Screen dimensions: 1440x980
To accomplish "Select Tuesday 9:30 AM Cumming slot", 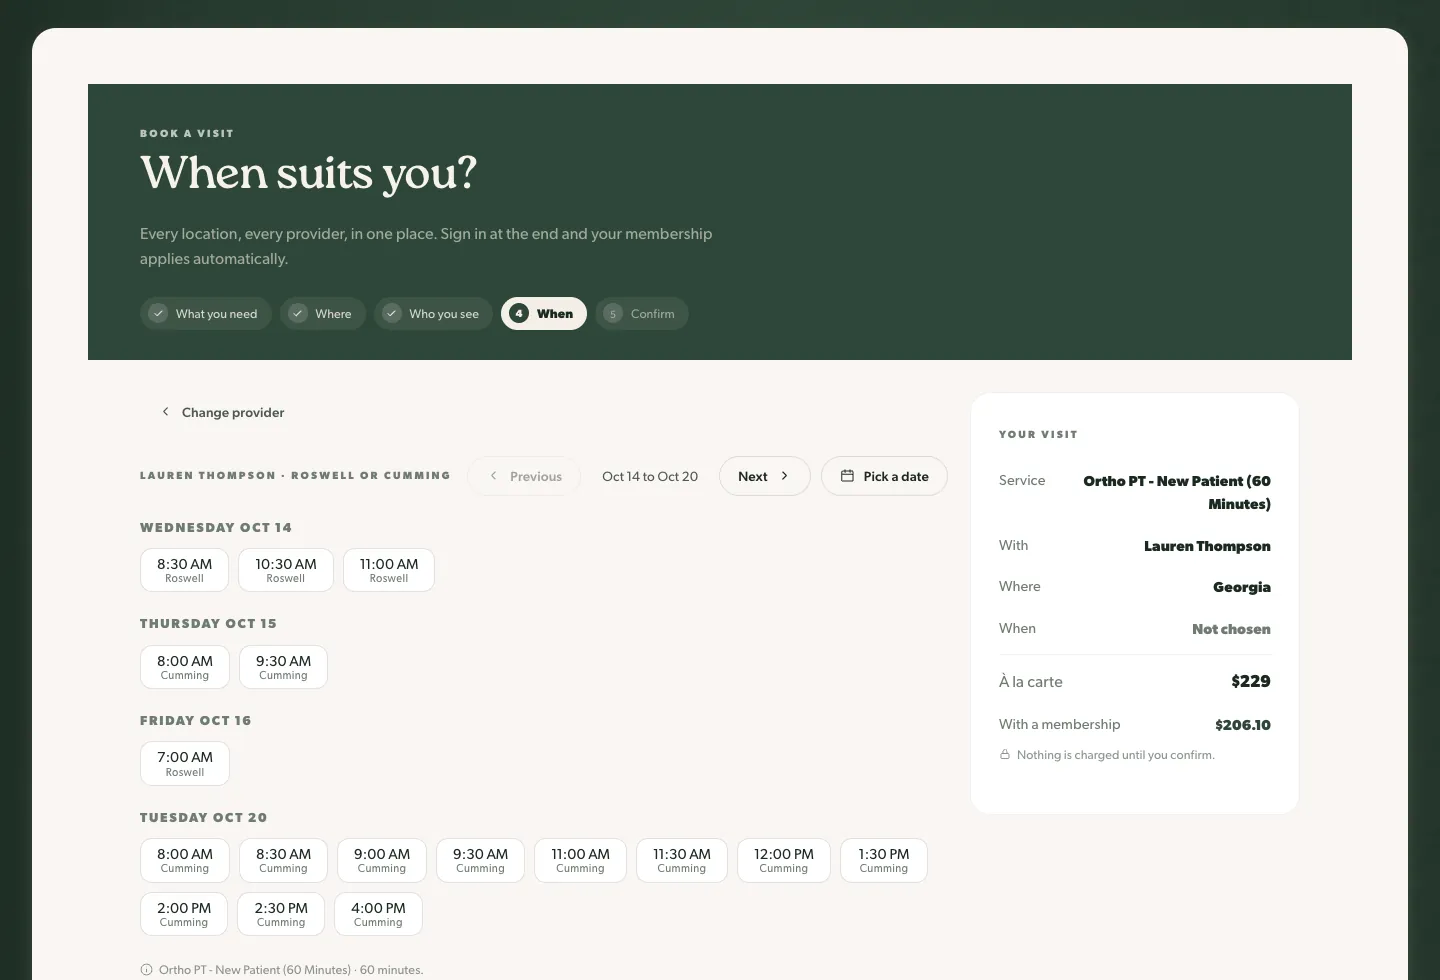I will pos(480,860).
